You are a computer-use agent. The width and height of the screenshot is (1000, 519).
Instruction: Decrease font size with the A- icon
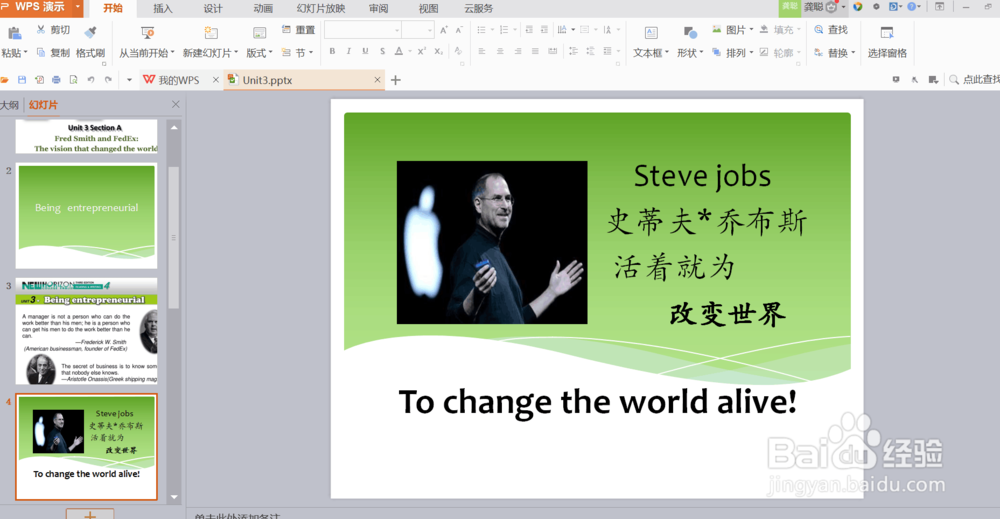[459, 30]
